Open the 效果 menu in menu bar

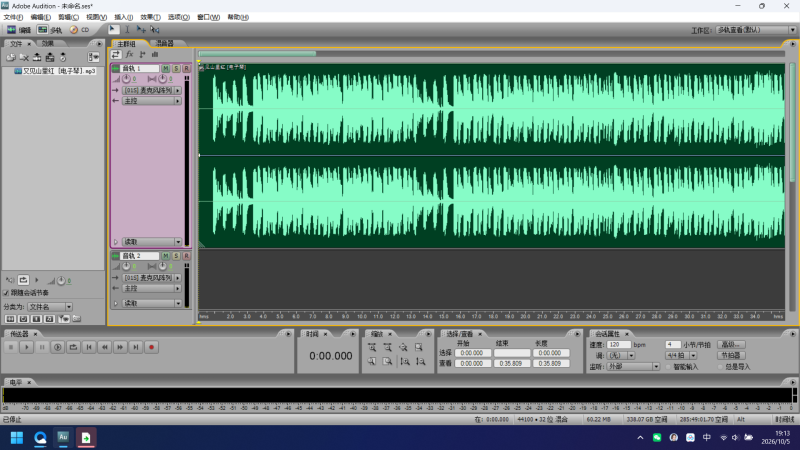(151, 17)
